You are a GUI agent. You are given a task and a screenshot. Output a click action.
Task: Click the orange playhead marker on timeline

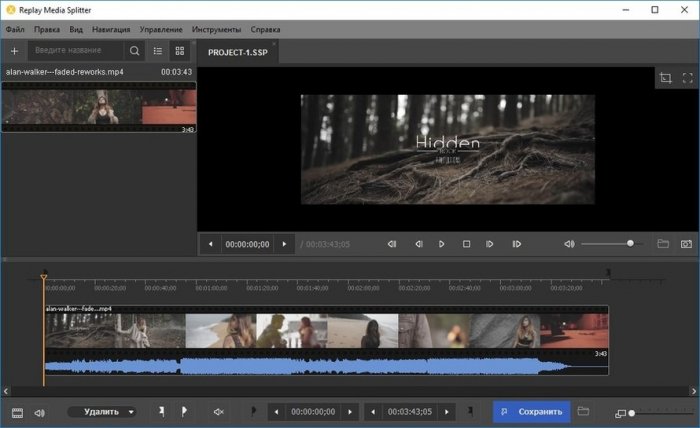43,277
